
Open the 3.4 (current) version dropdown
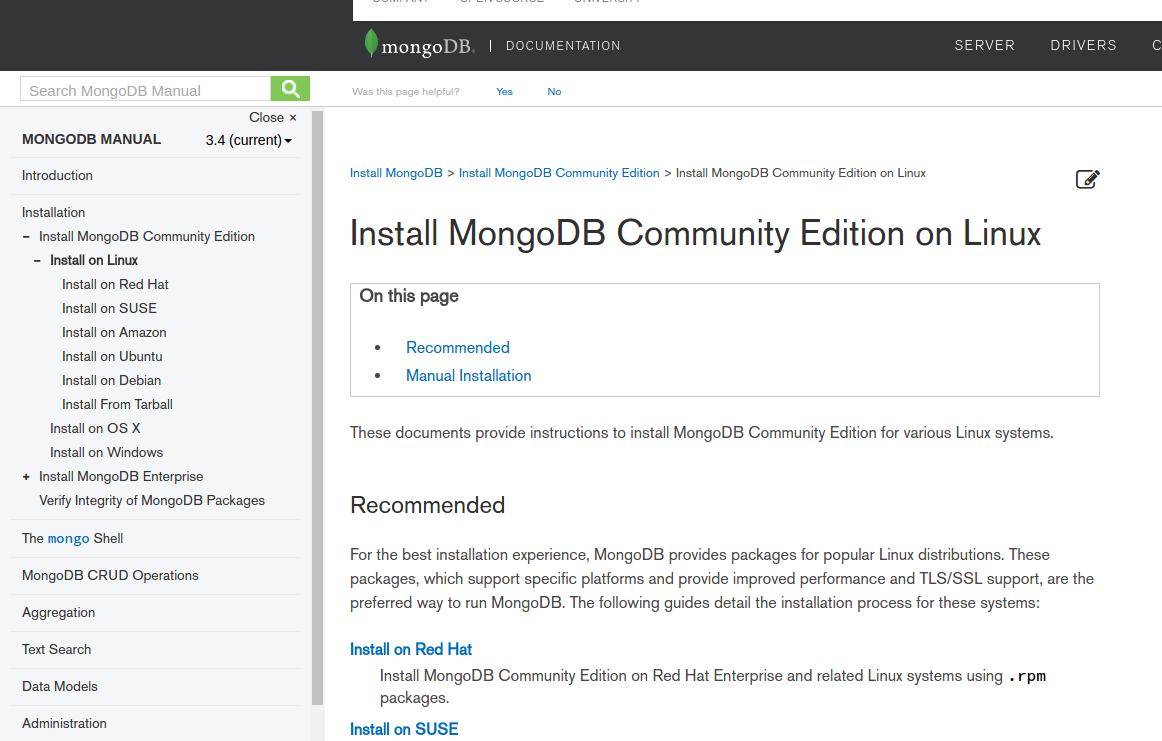(x=248, y=140)
